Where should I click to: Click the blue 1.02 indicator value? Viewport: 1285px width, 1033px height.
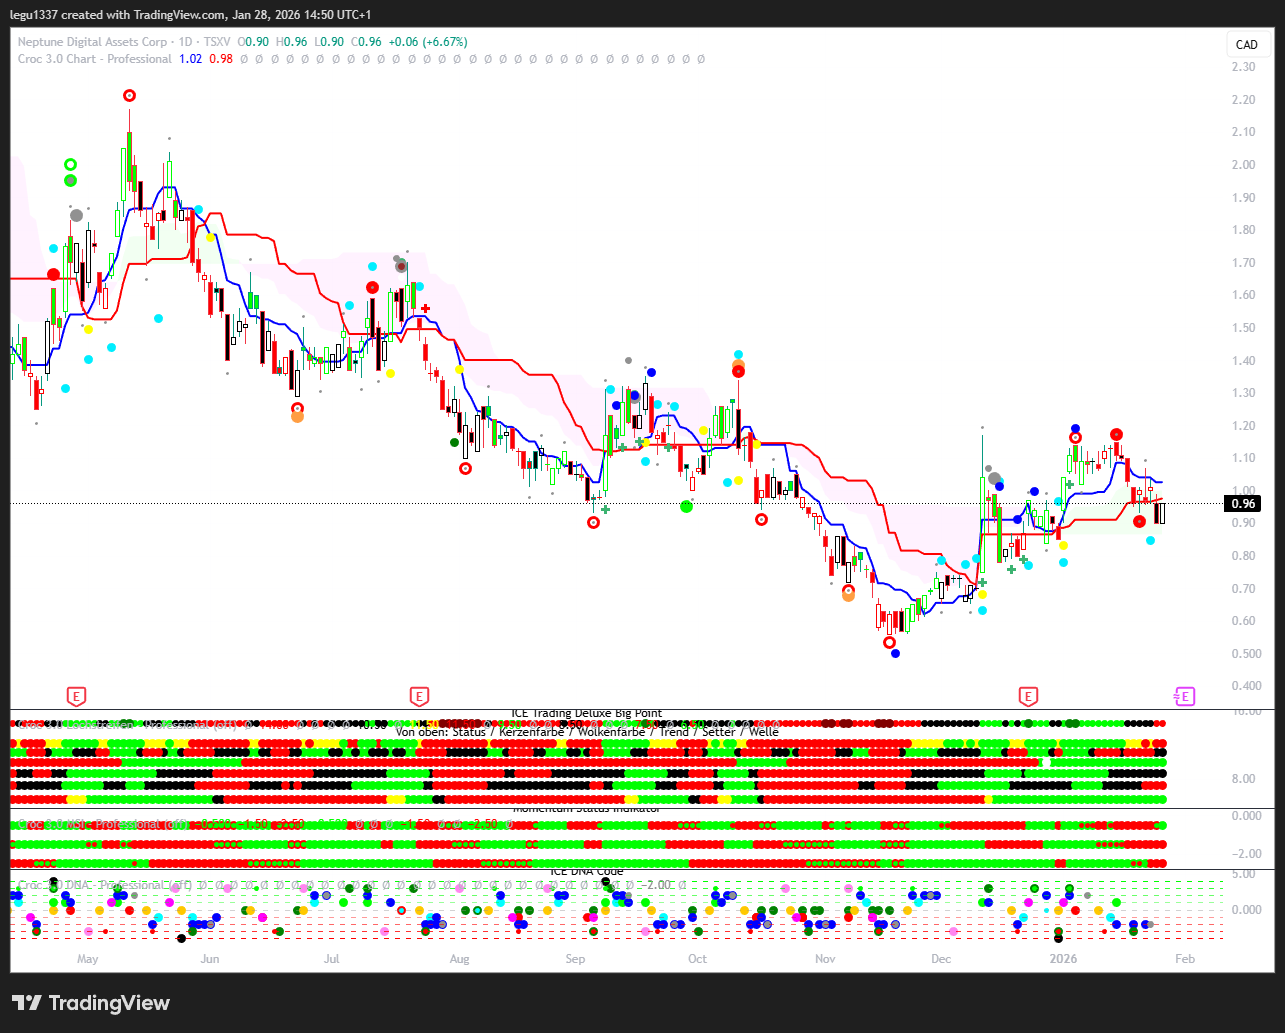pos(190,59)
